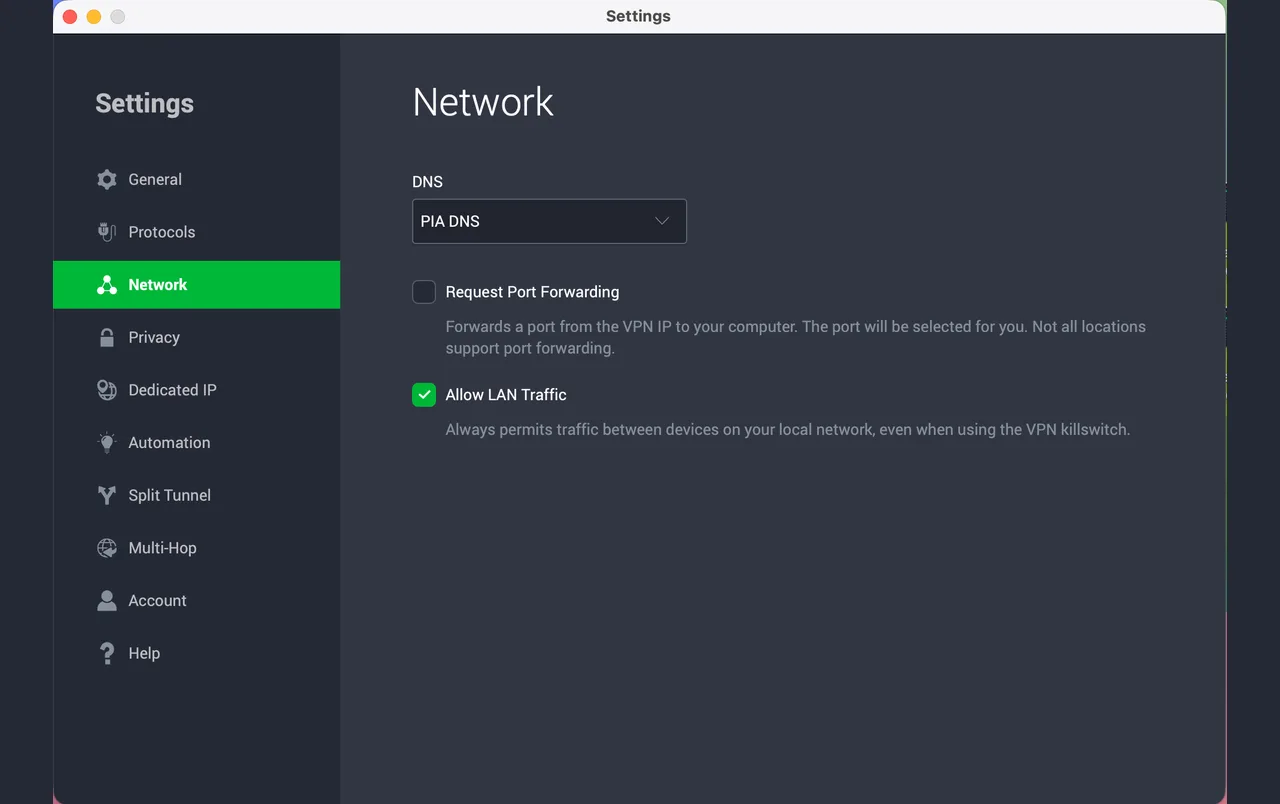Click the LAN traffic description text

pyautogui.click(x=788, y=430)
